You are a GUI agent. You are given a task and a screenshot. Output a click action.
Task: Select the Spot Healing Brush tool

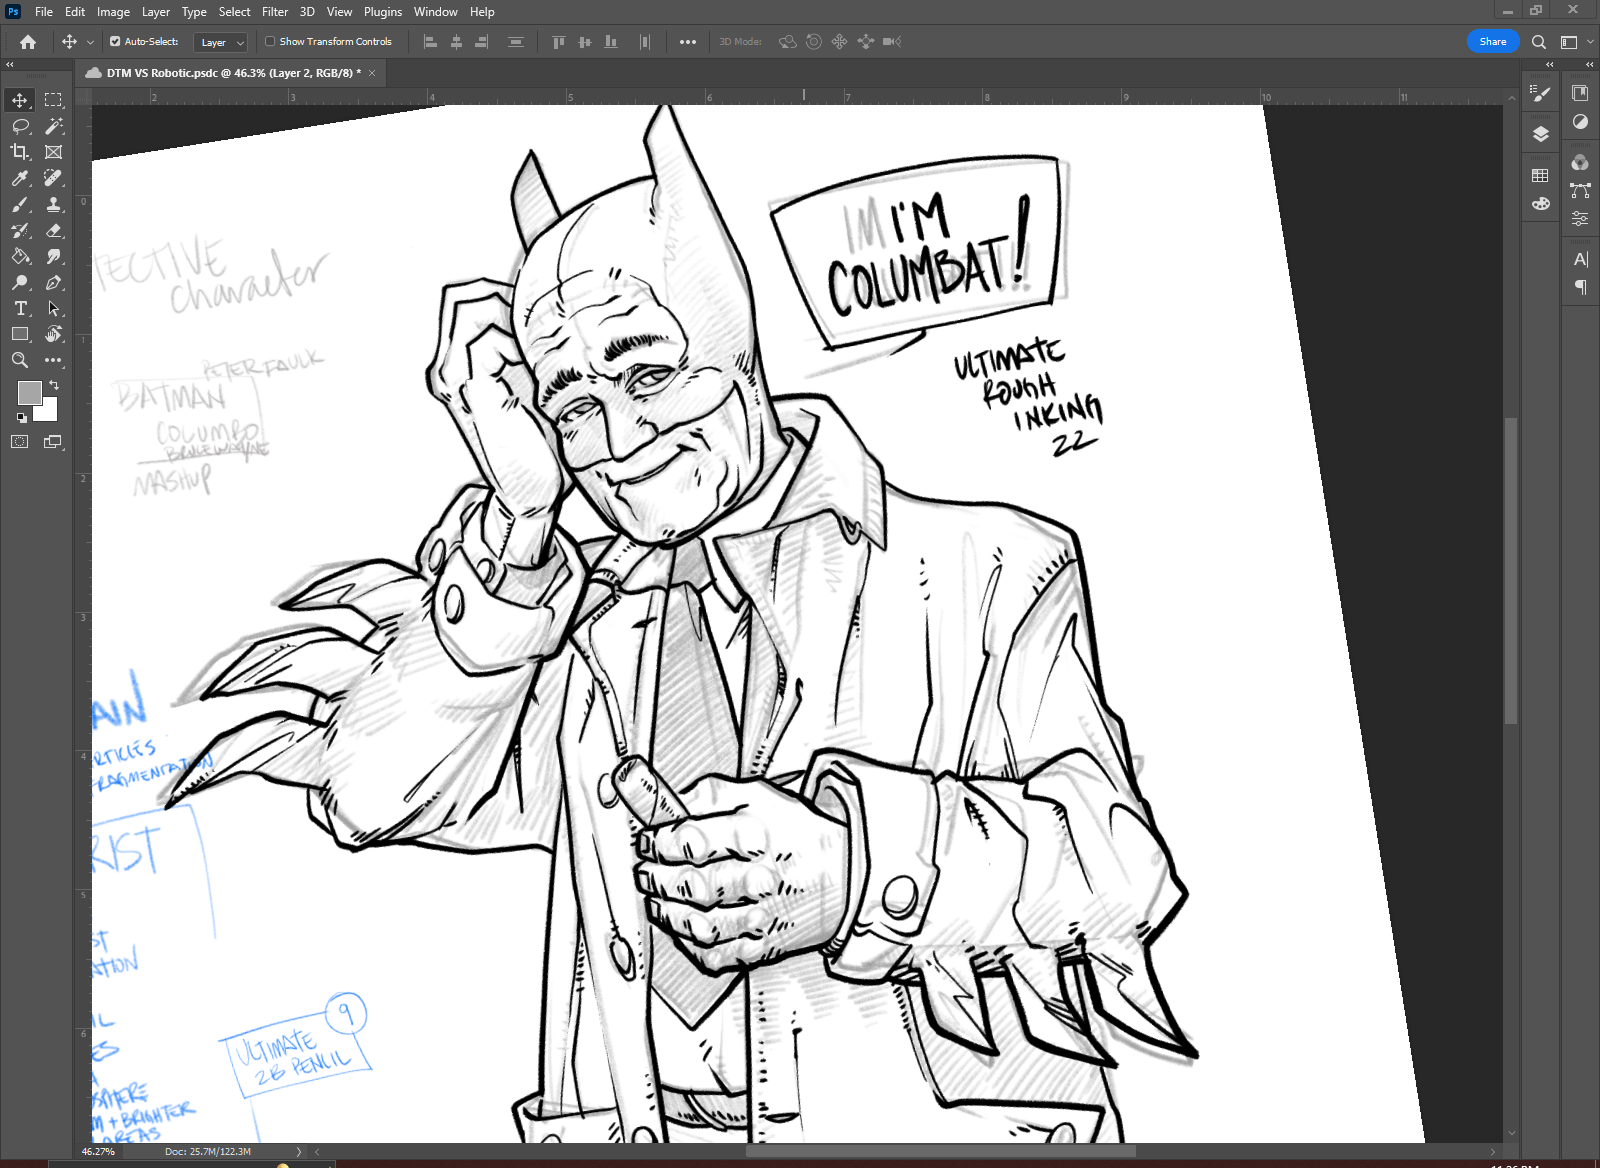[53, 178]
